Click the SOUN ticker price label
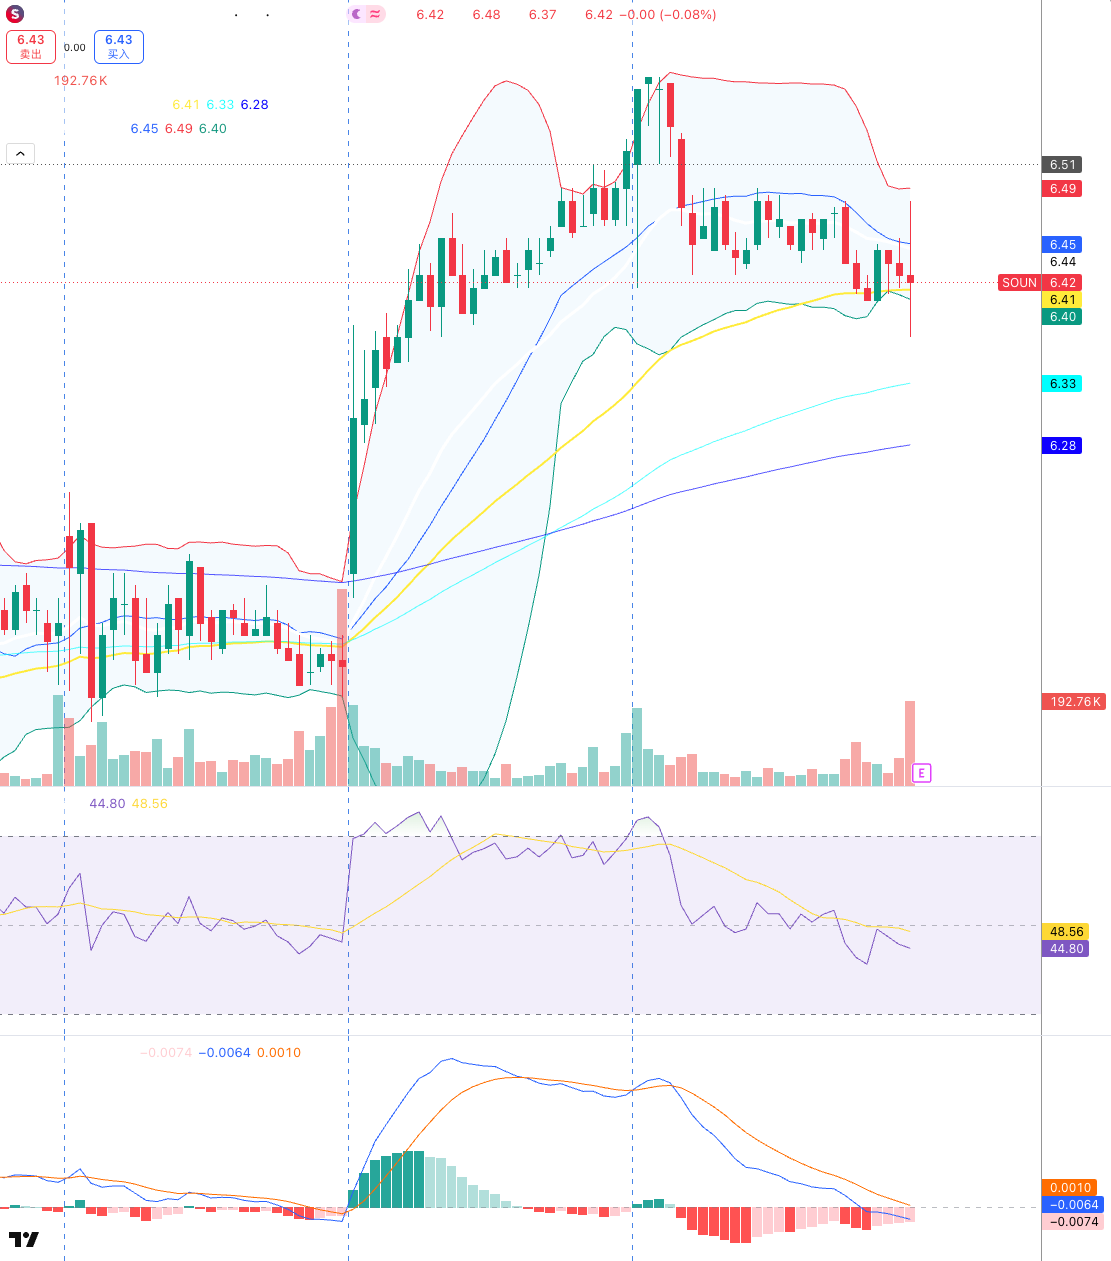The height and width of the screenshot is (1261, 1111). [1019, 283]
